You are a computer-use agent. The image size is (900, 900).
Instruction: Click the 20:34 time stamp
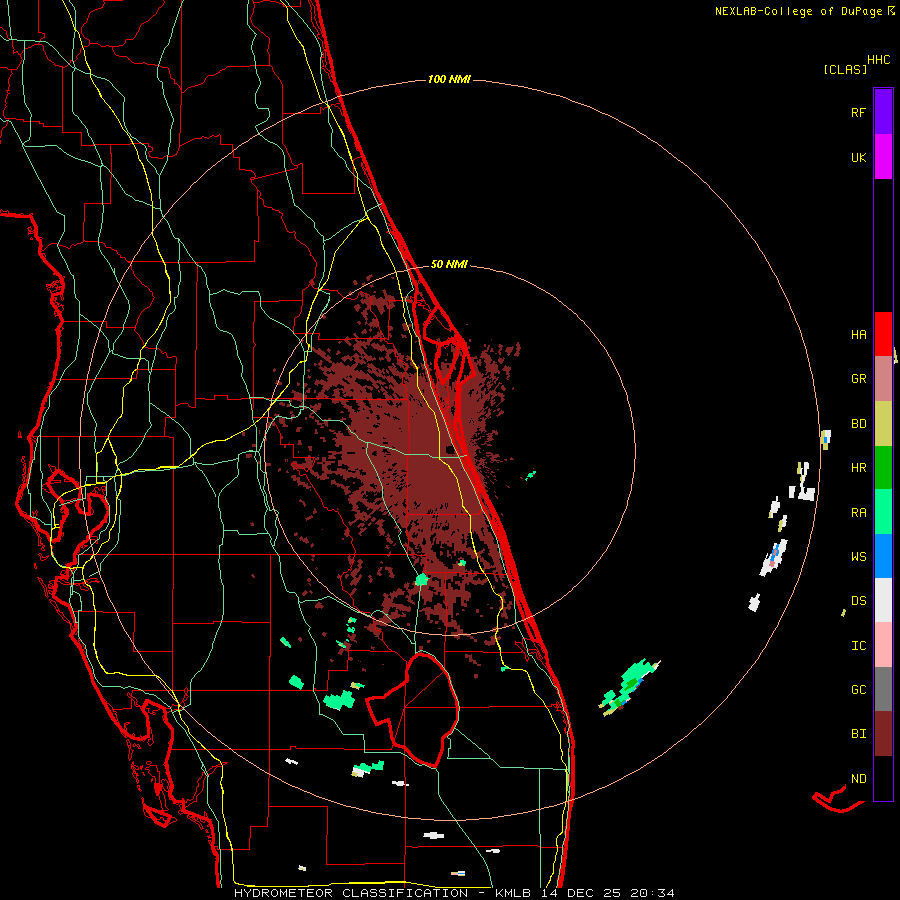(652, 893)
